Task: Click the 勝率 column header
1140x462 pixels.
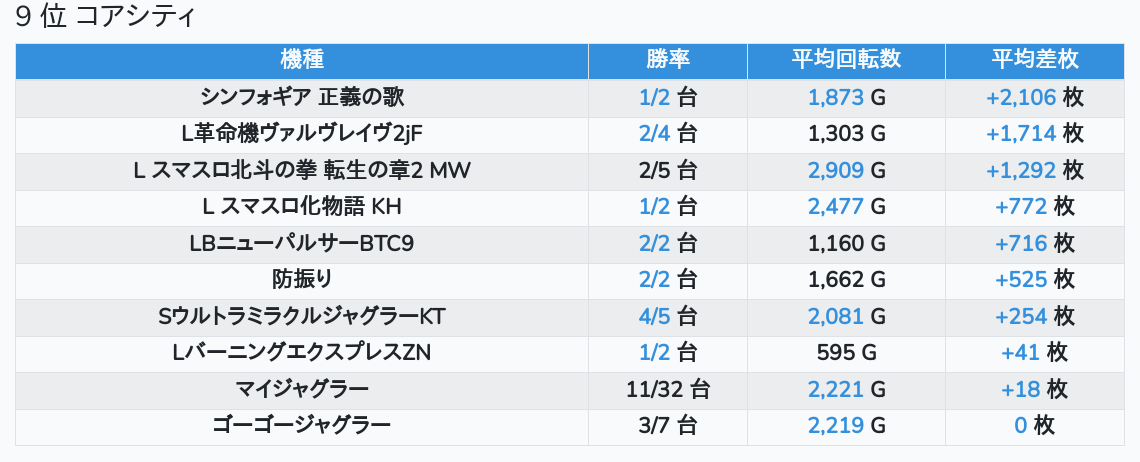Action: pyautogui.click(x=667, y=60)
